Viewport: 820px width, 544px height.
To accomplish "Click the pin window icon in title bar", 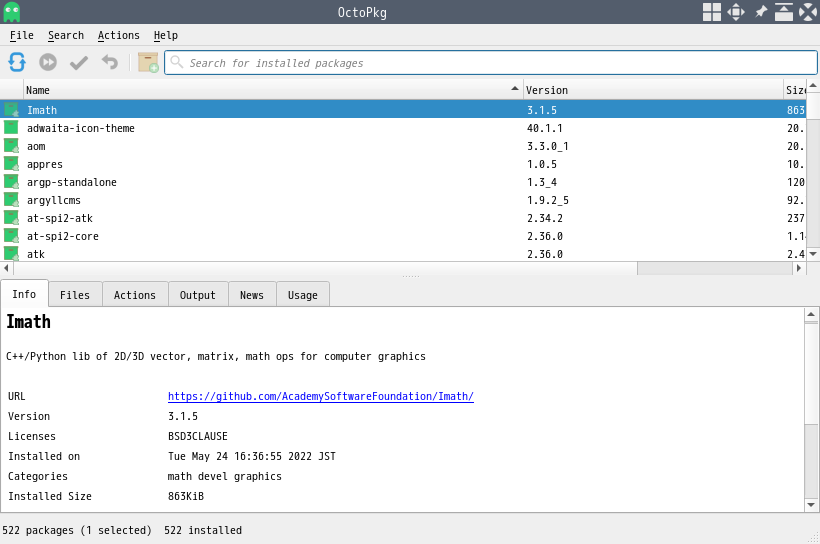I will click(x=761, y=12).
